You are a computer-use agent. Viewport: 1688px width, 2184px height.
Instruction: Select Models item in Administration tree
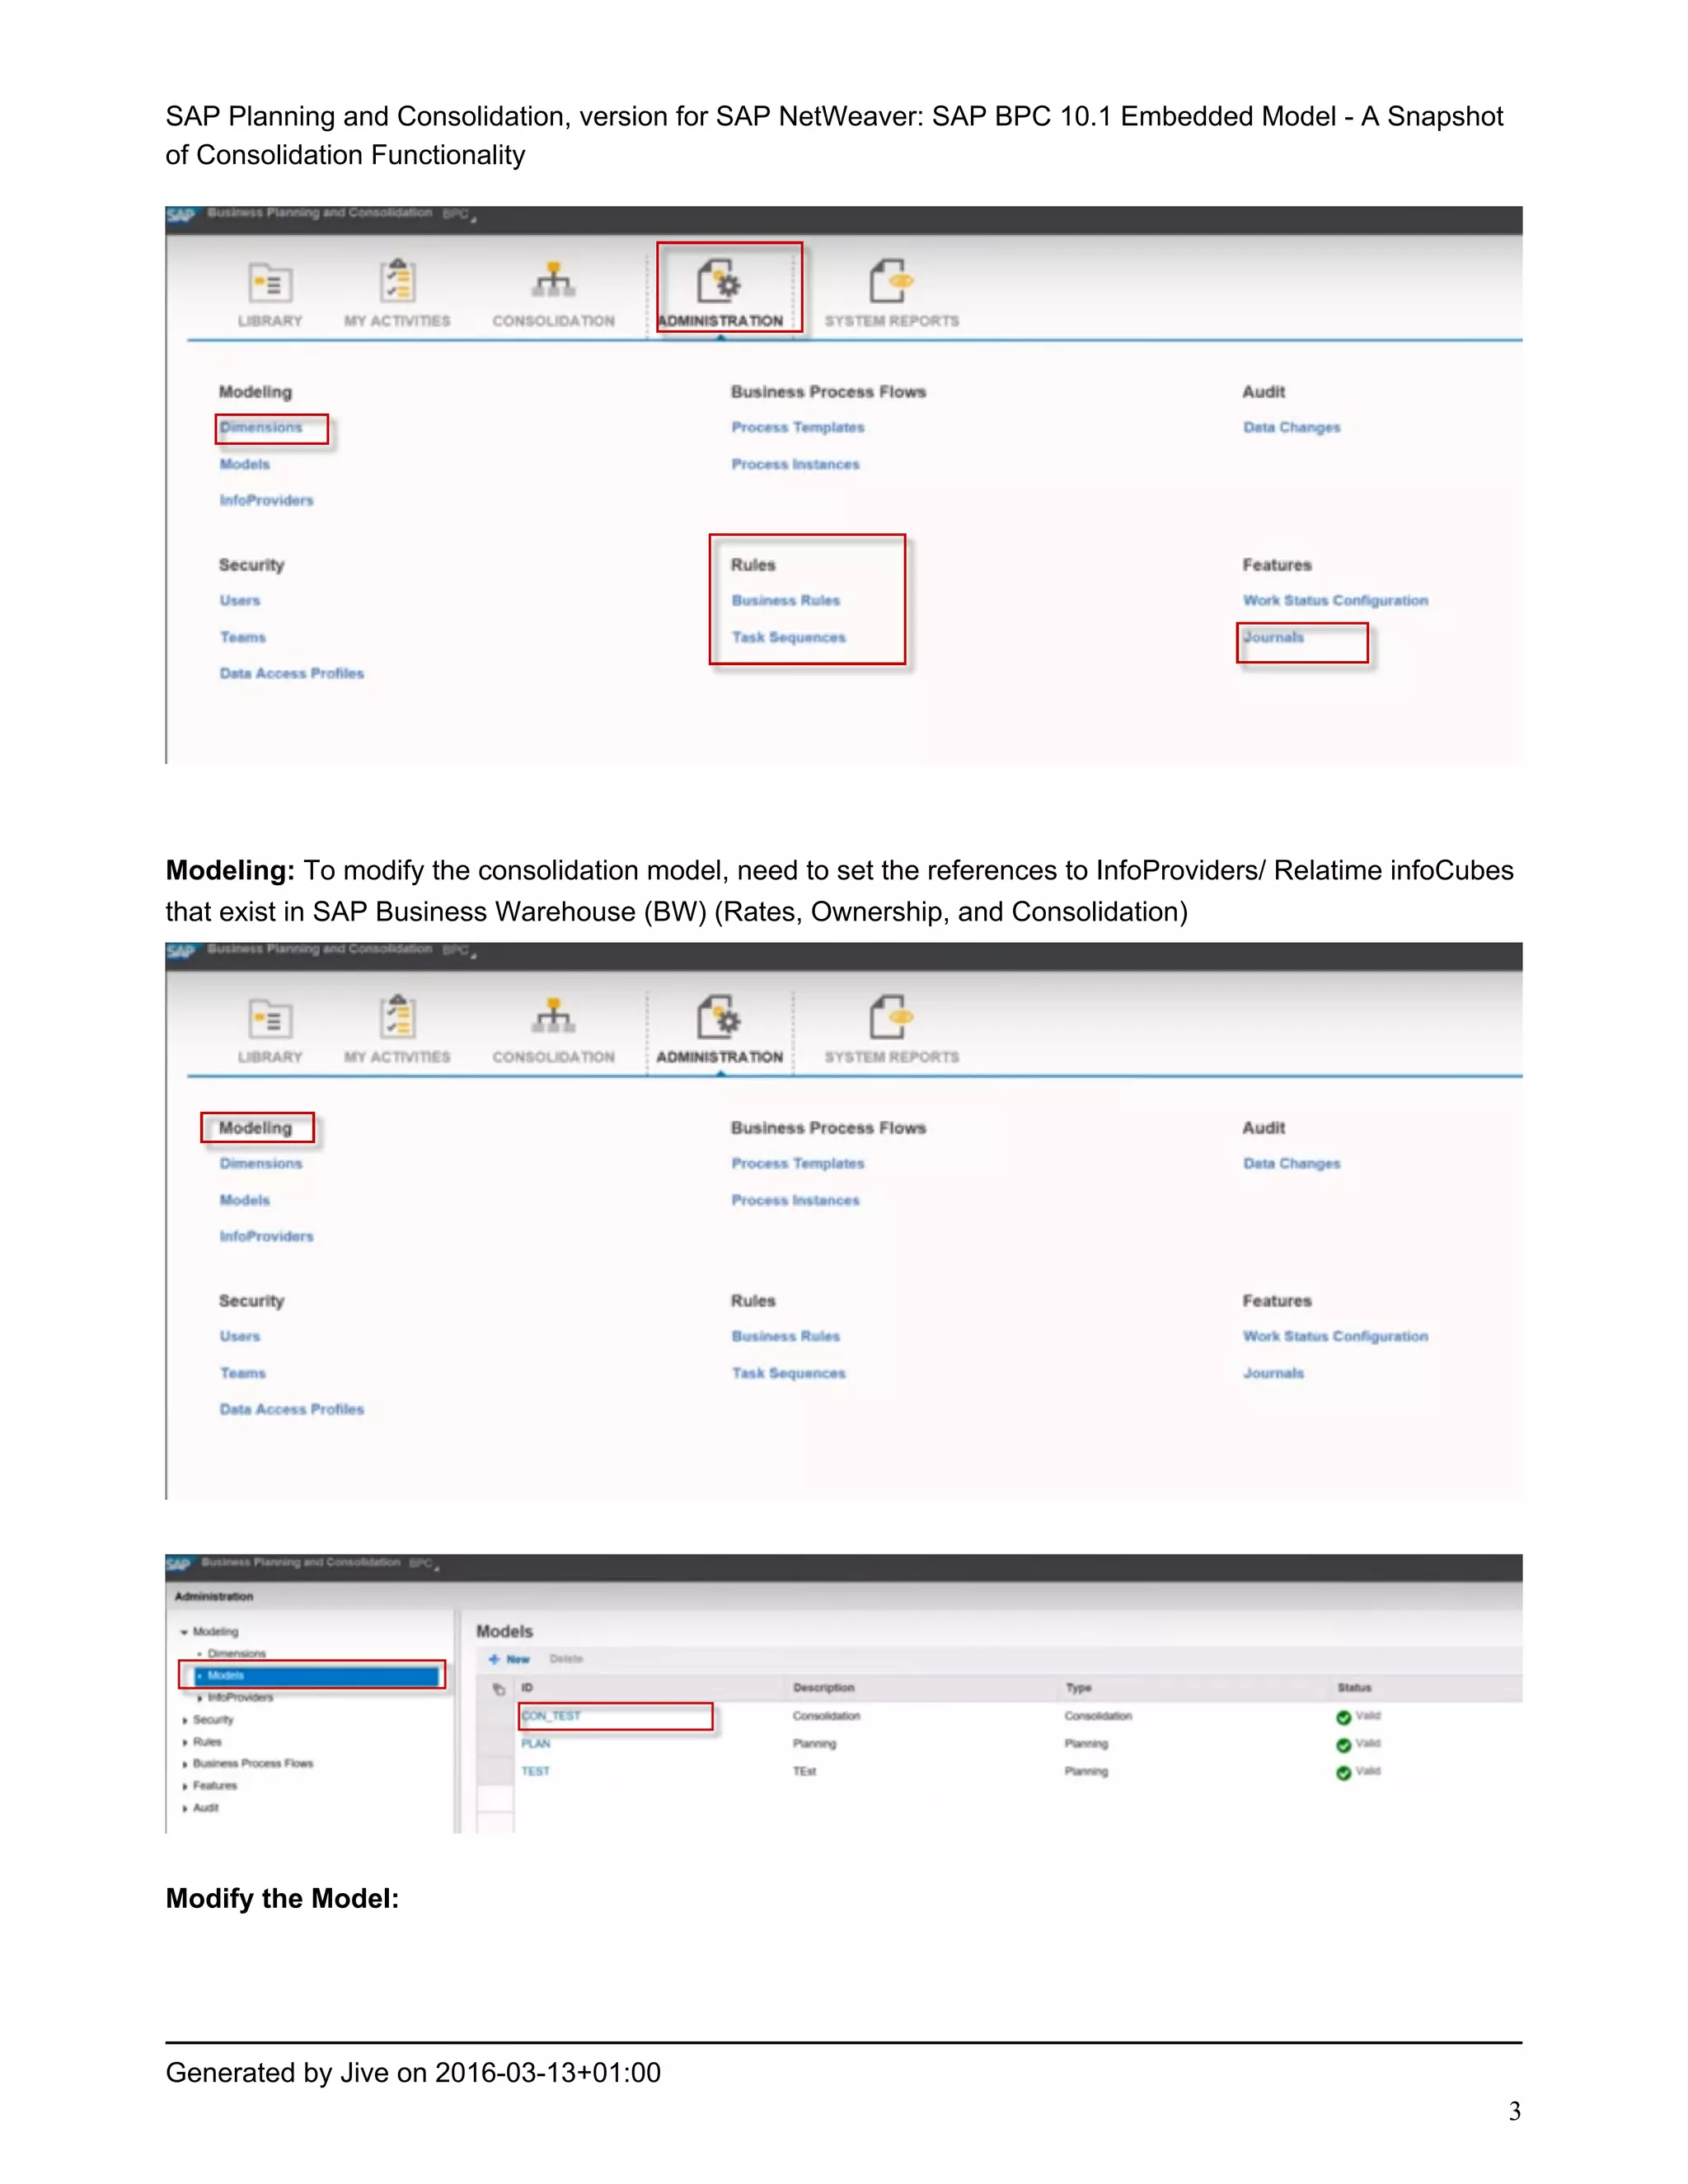point(226,1675)
